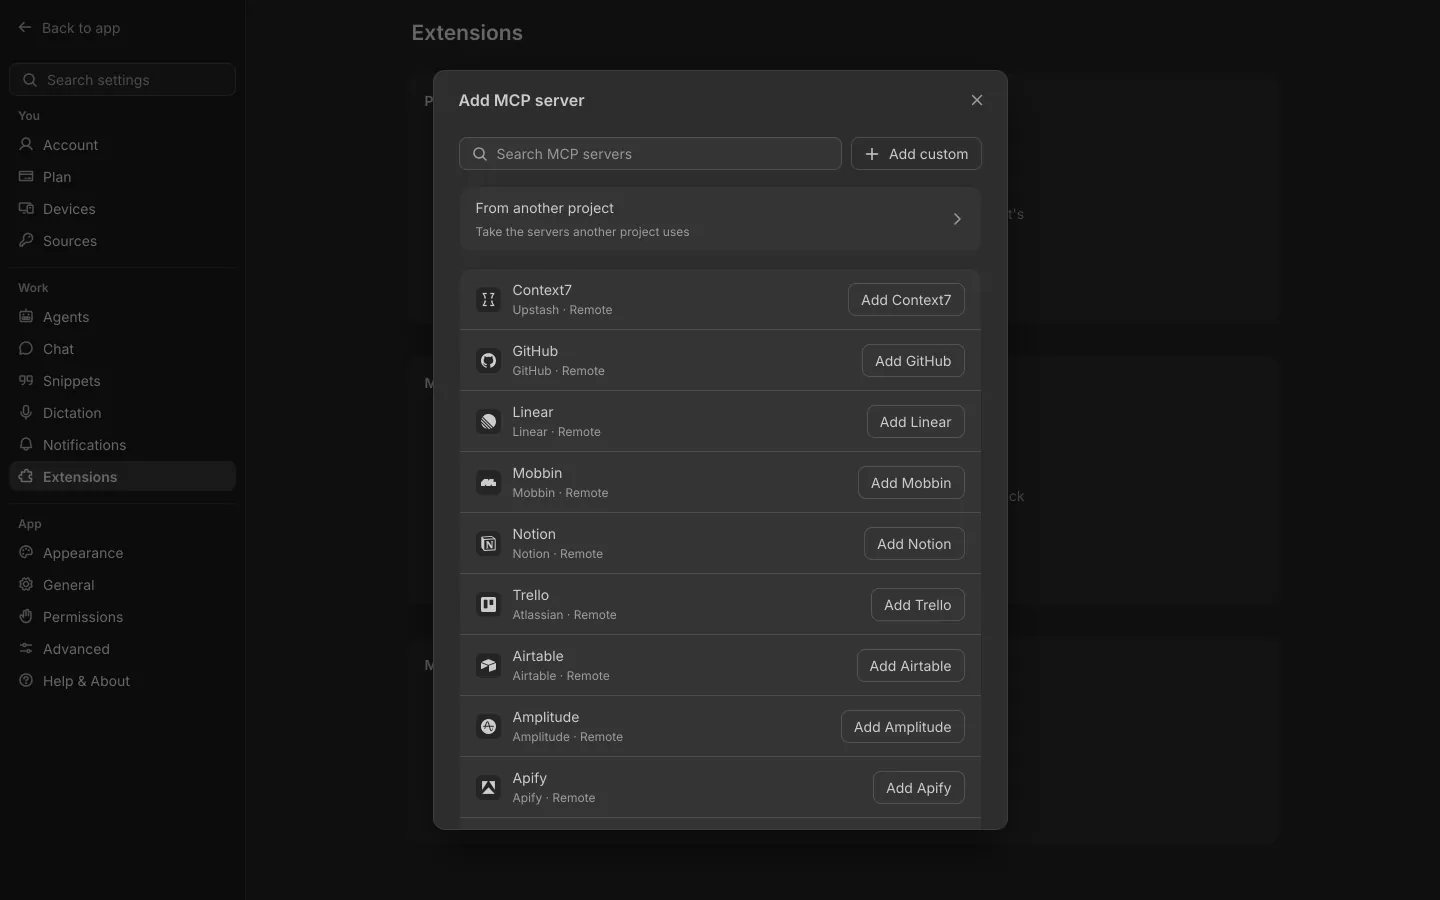
Task: Click Add Mobbin button
Action: pos(911,483)
